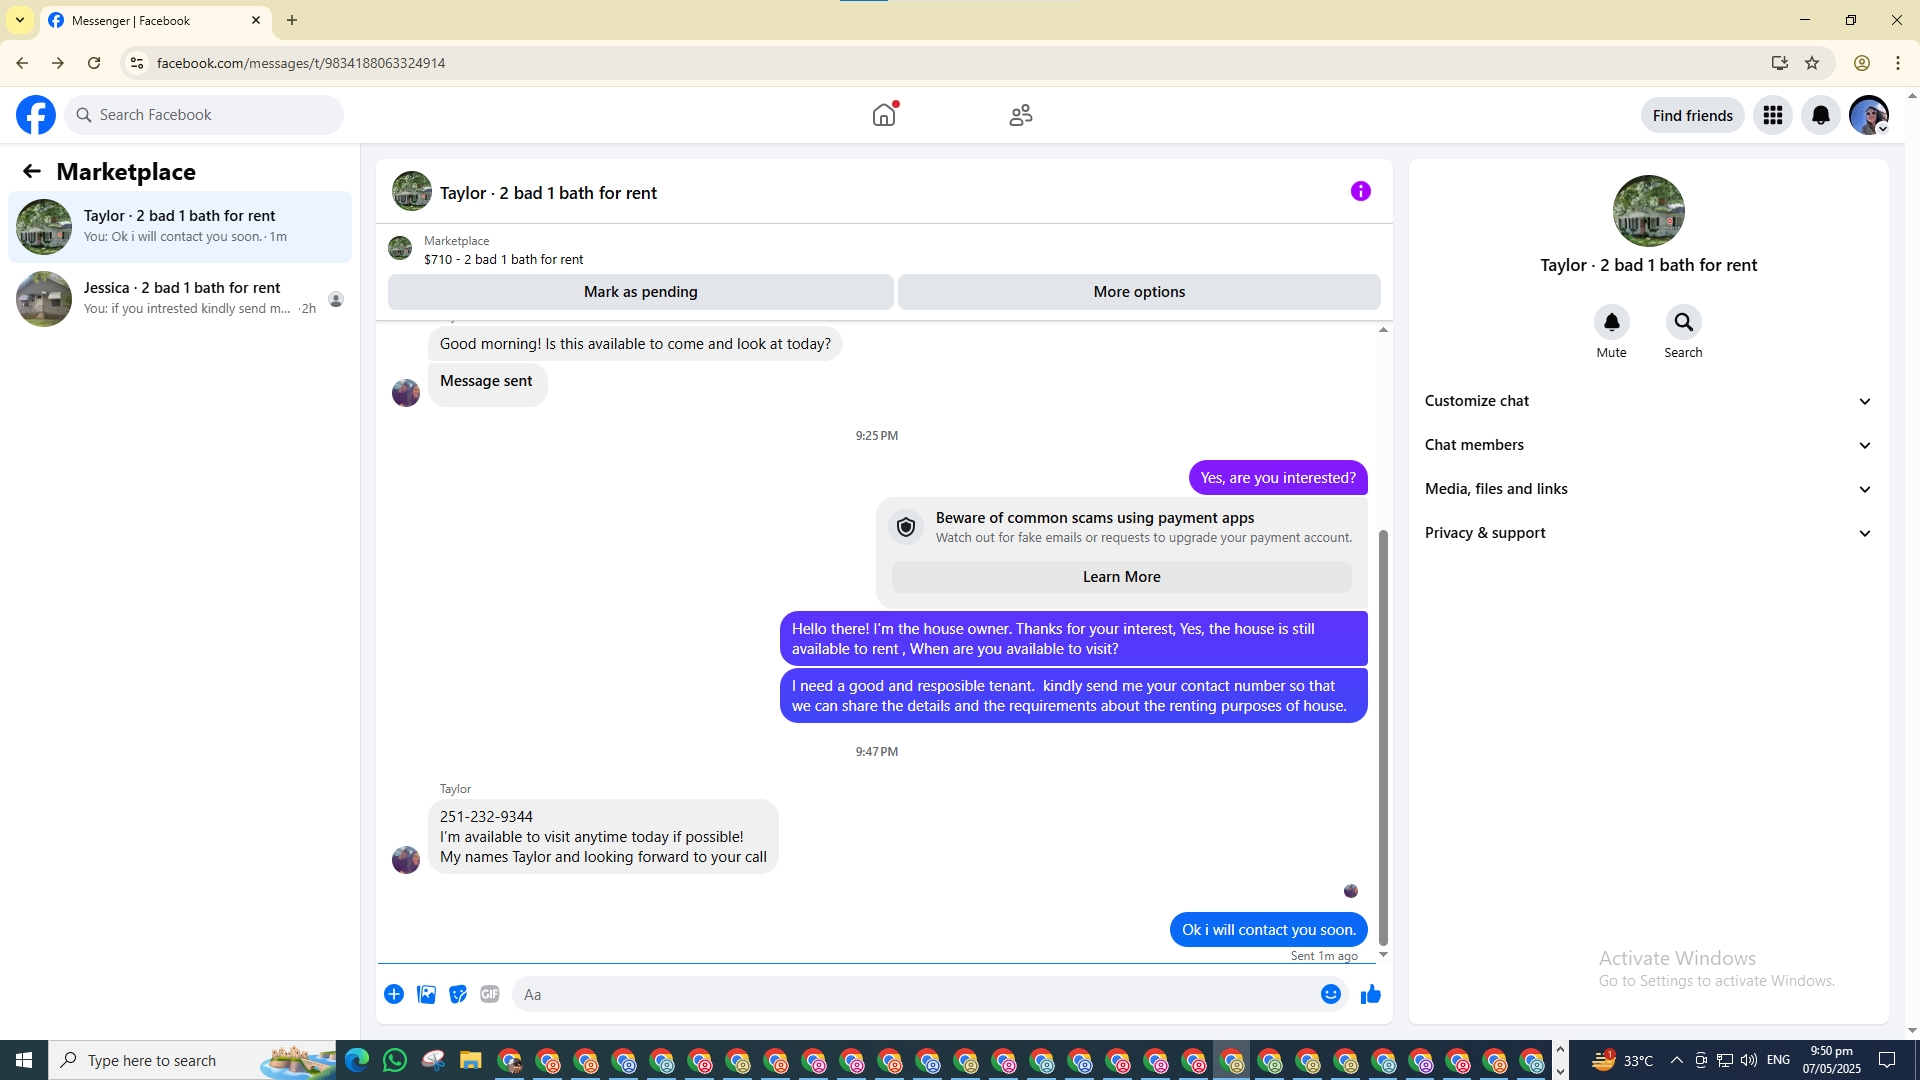The width and height of the screenshot is (1920, 1080).
Task: Click the blue plus more actions icon
Action: (x=394, y=994)
